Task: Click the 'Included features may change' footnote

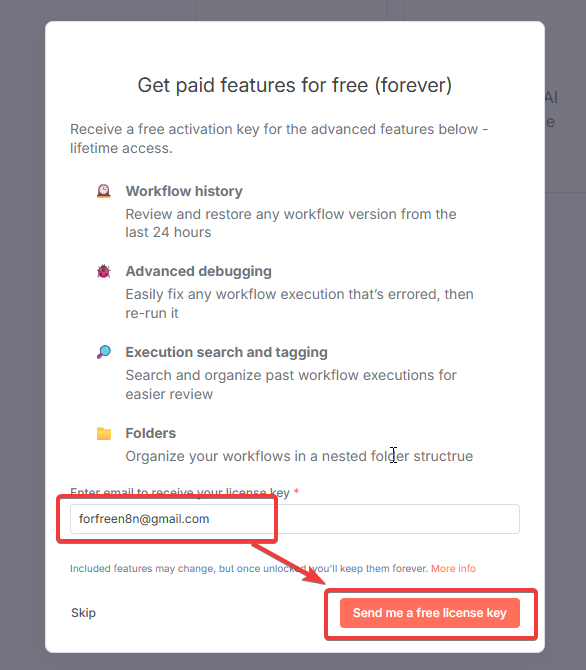Action: (249, 568)
